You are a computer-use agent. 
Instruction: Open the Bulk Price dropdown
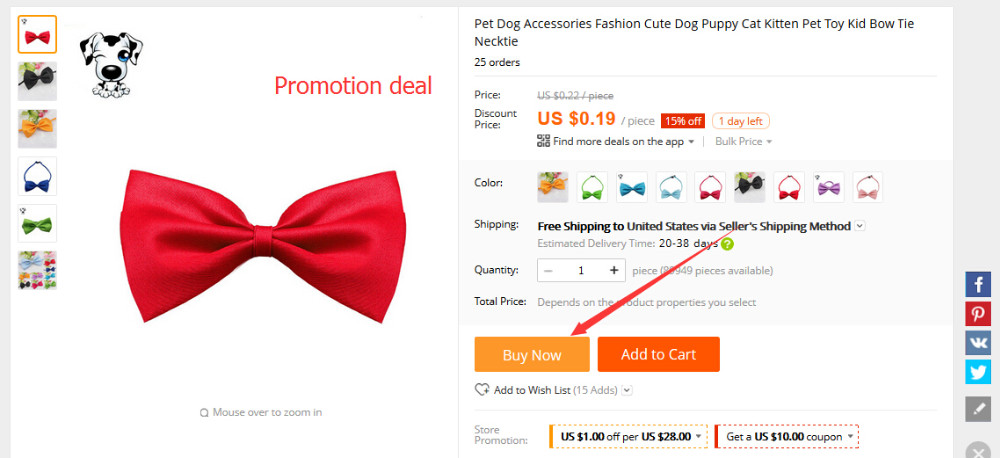tap(742, 142)
